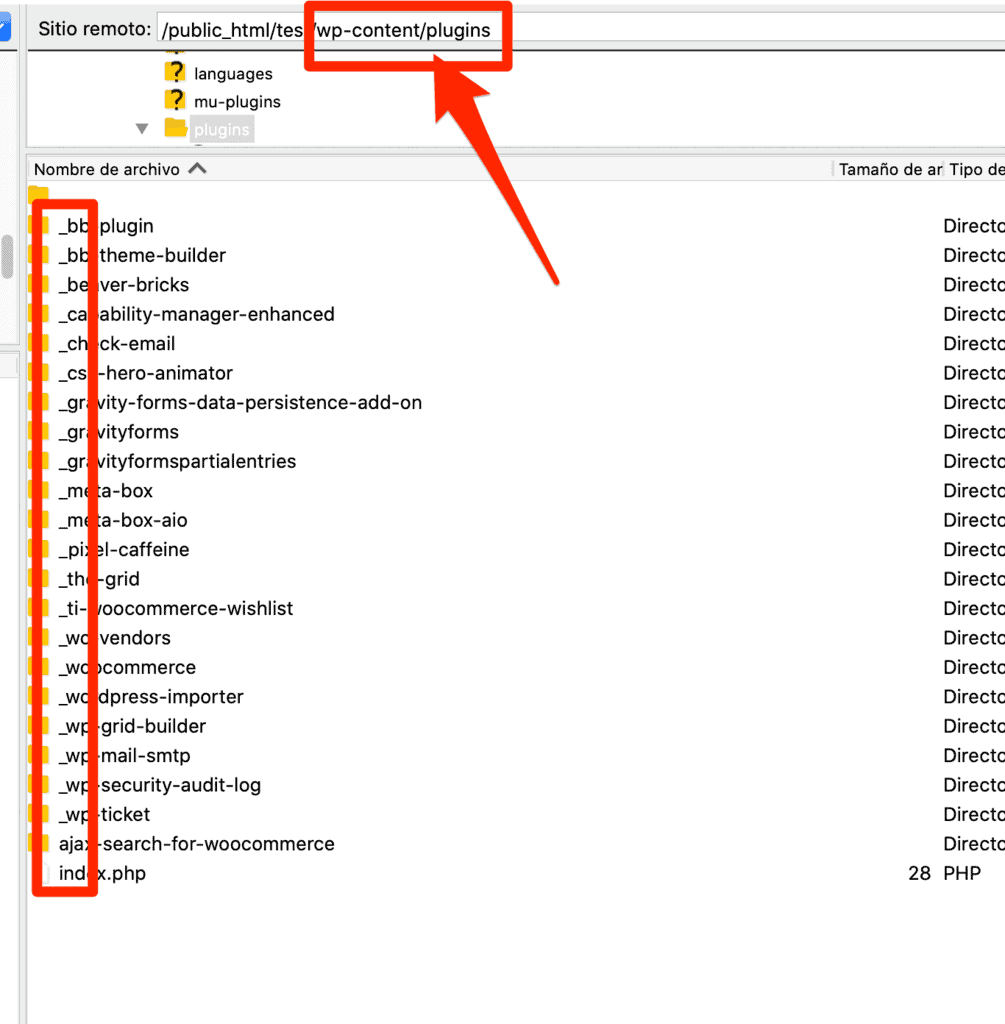This screenshot has height=1024, width=1005.
Task: Select _gravity-forms-data-persistence-add-on folder
Action: 240,402
